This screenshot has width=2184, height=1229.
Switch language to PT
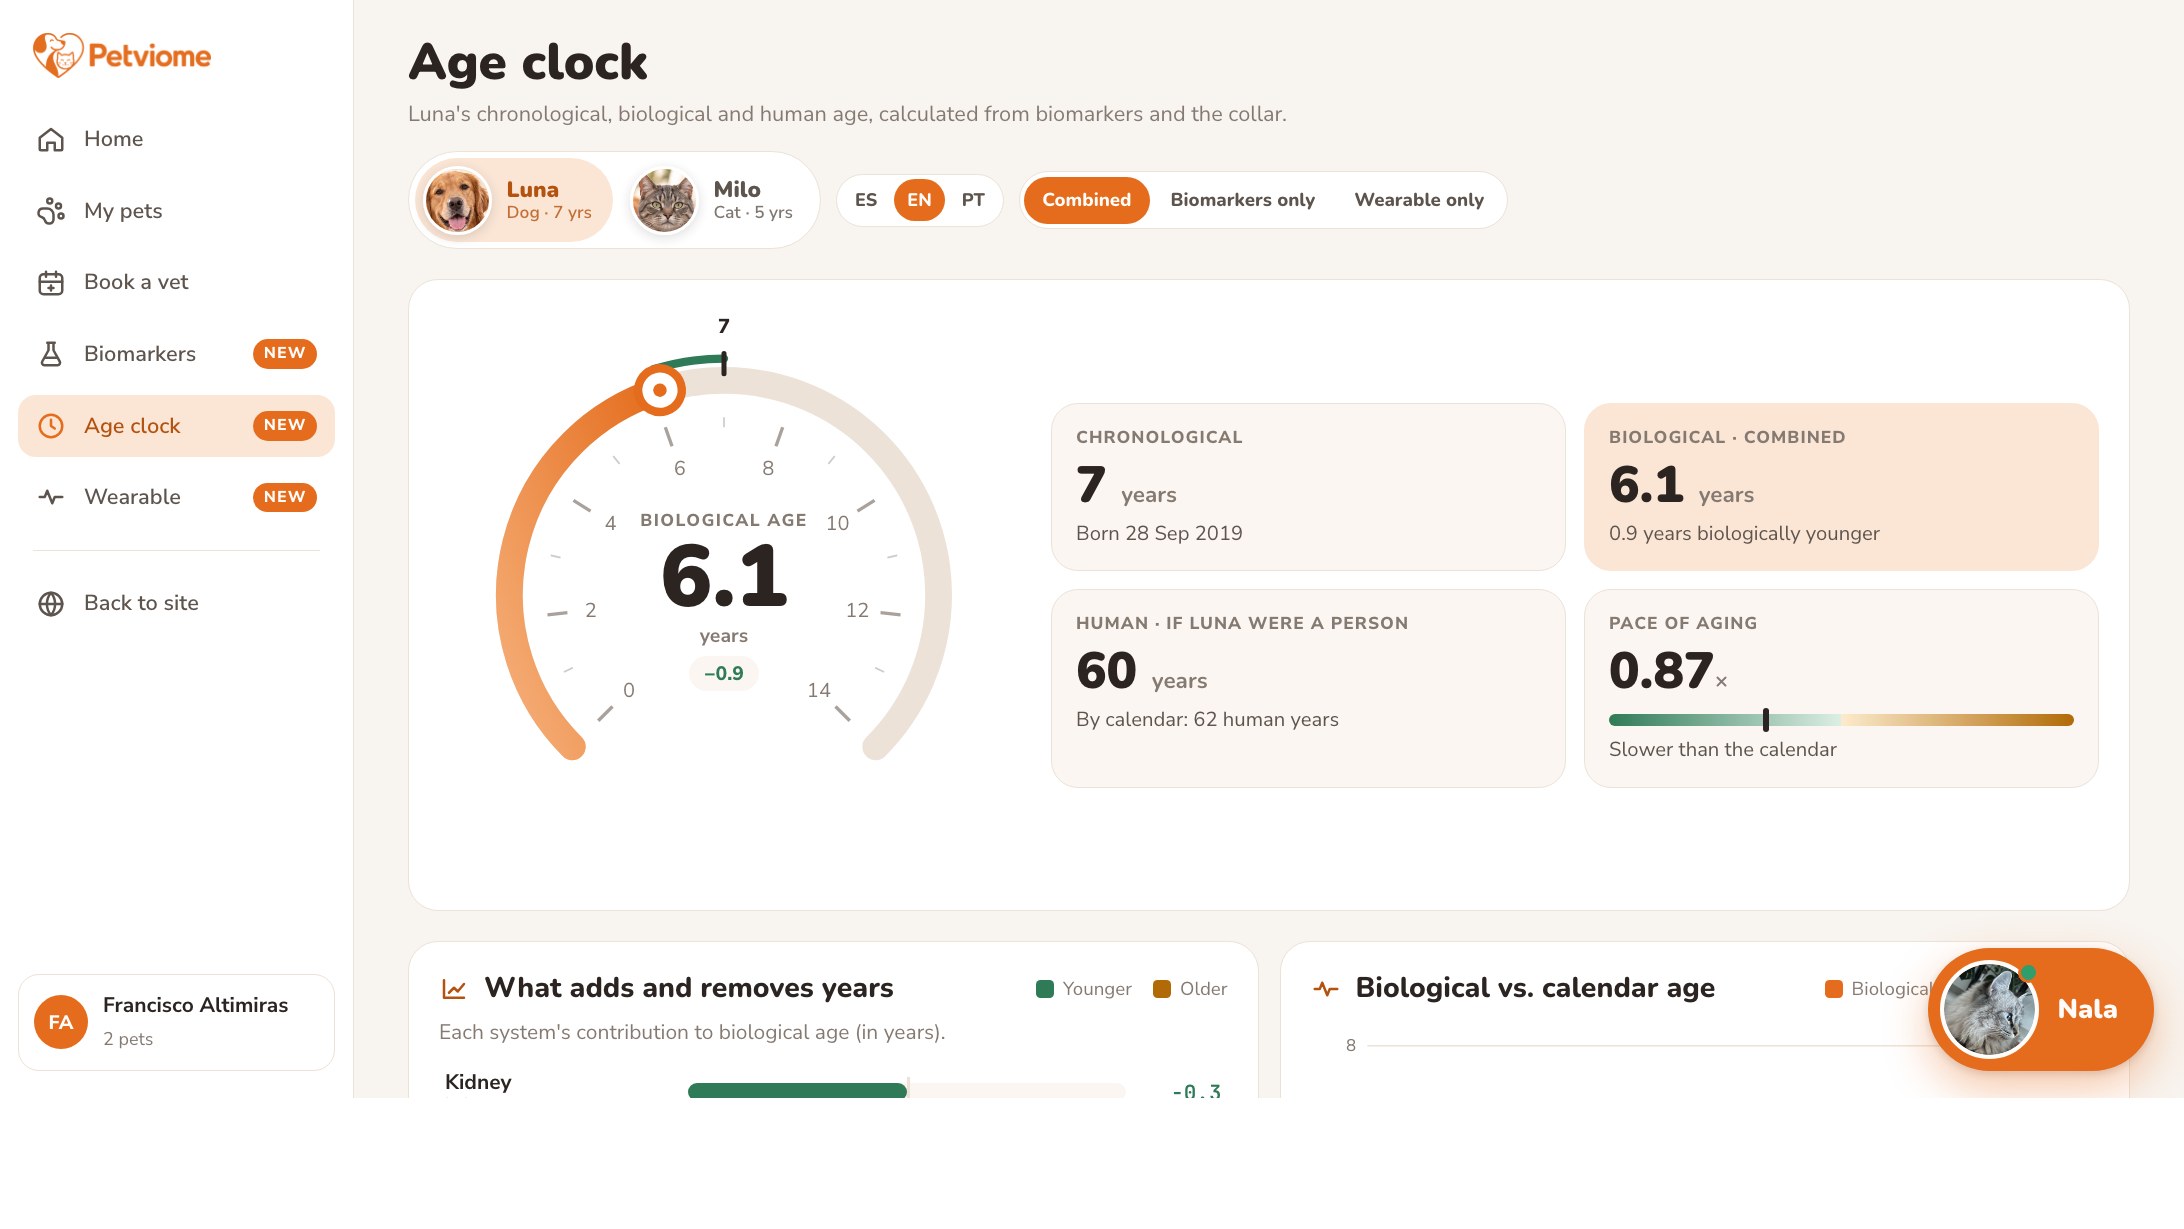pyautogui.click(x=973, y=200)
